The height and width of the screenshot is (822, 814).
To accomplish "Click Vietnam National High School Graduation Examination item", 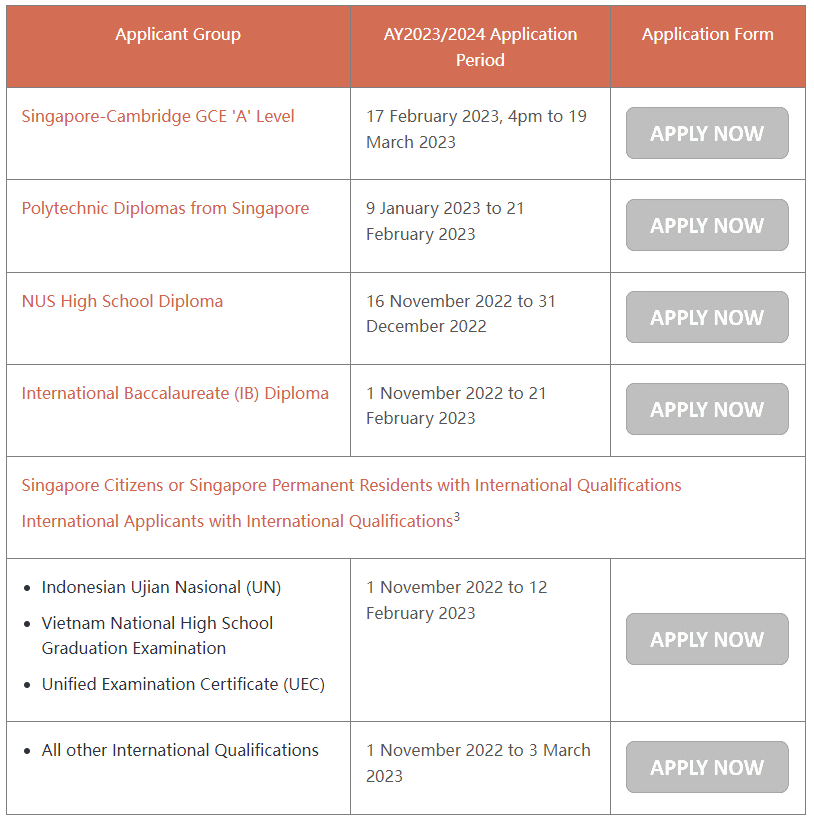I will pyautogui.click(x=157, y=635).
